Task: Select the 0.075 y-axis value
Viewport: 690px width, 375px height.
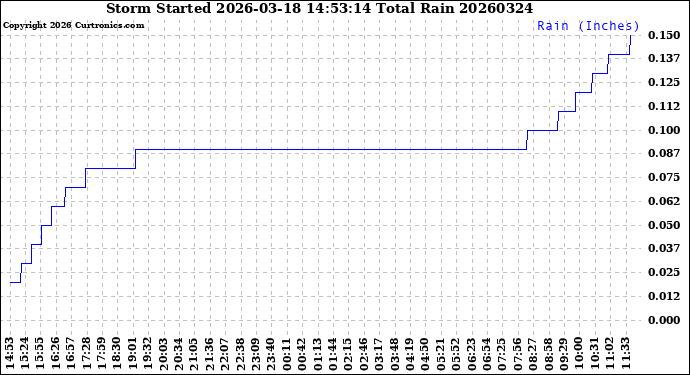Action: point(664,177)
